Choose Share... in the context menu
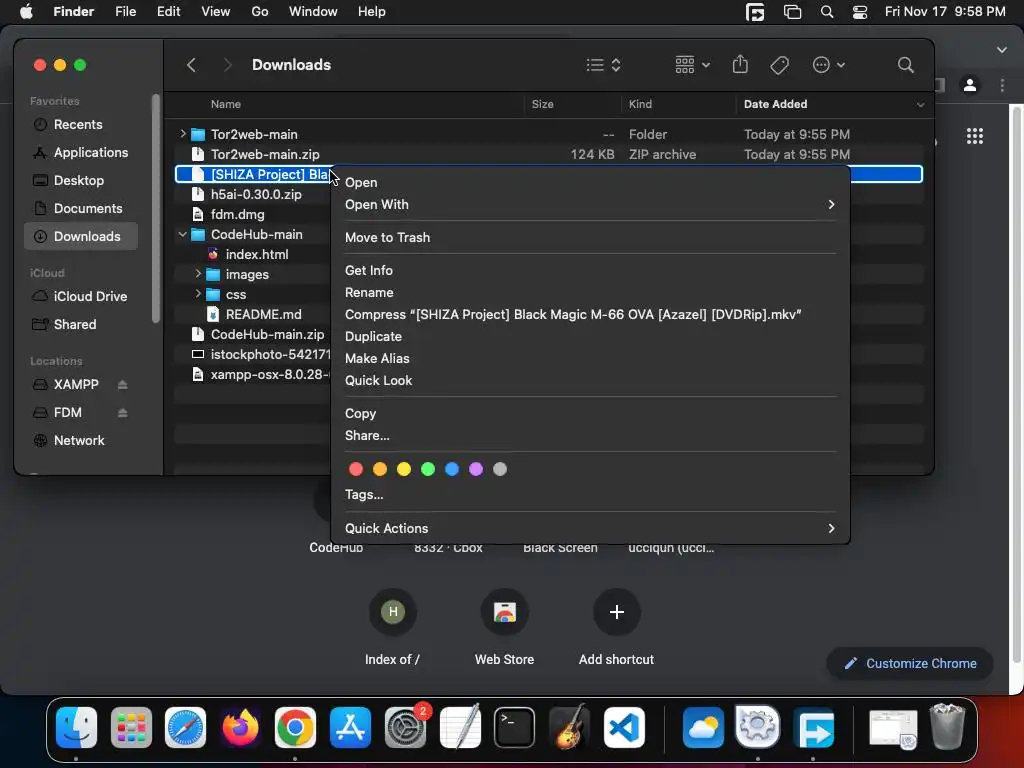 590,436
